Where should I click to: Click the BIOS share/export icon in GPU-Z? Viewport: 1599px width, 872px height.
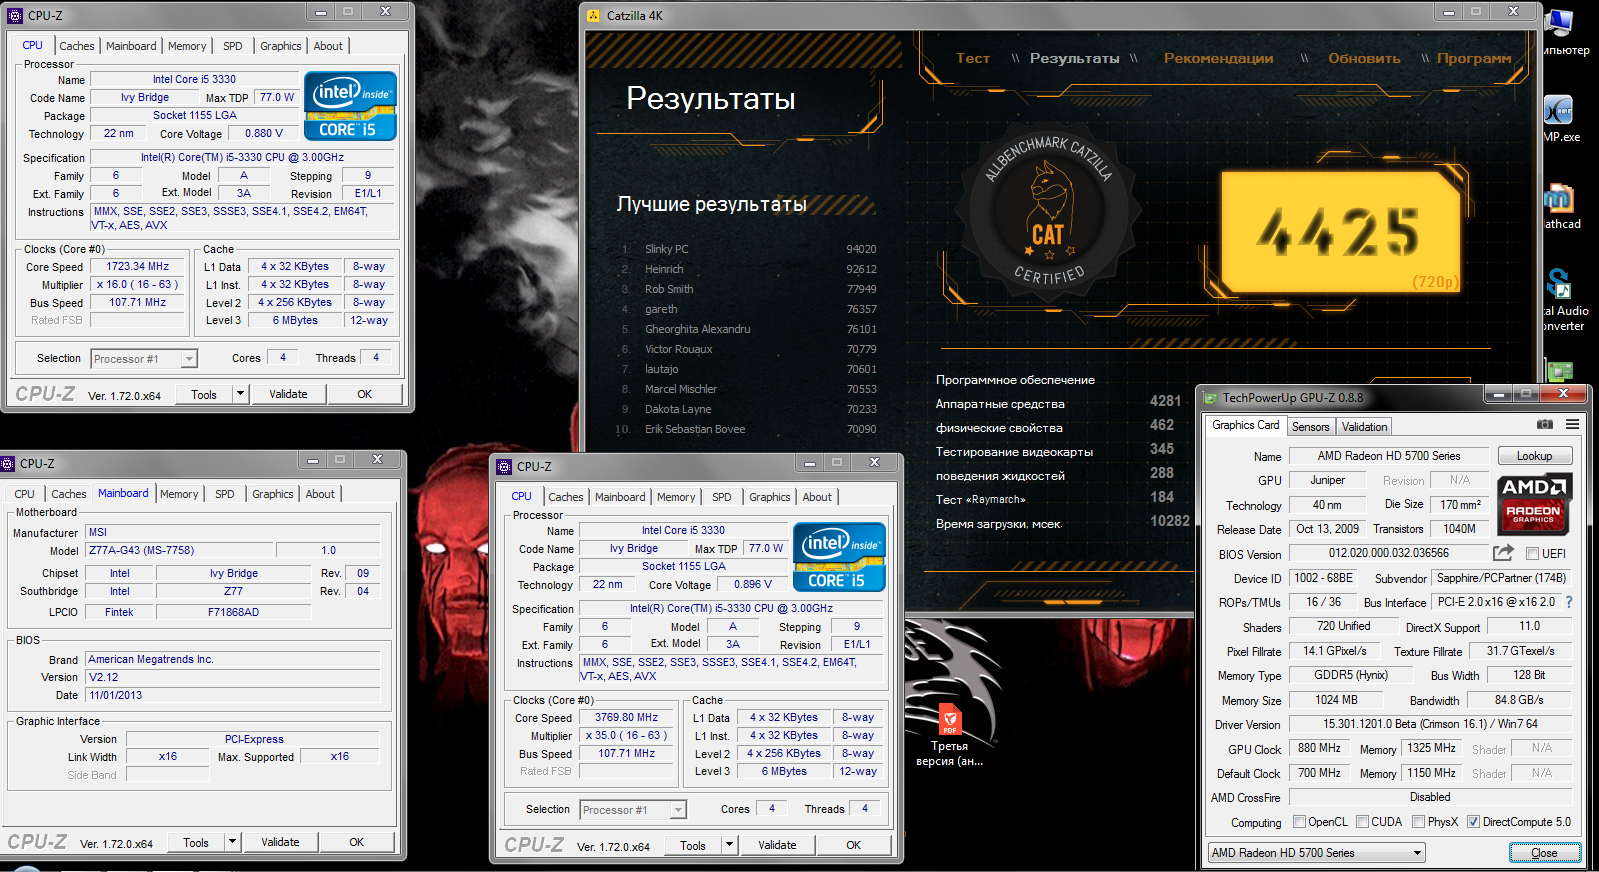pyautogui.click(x=1503, y=553)
